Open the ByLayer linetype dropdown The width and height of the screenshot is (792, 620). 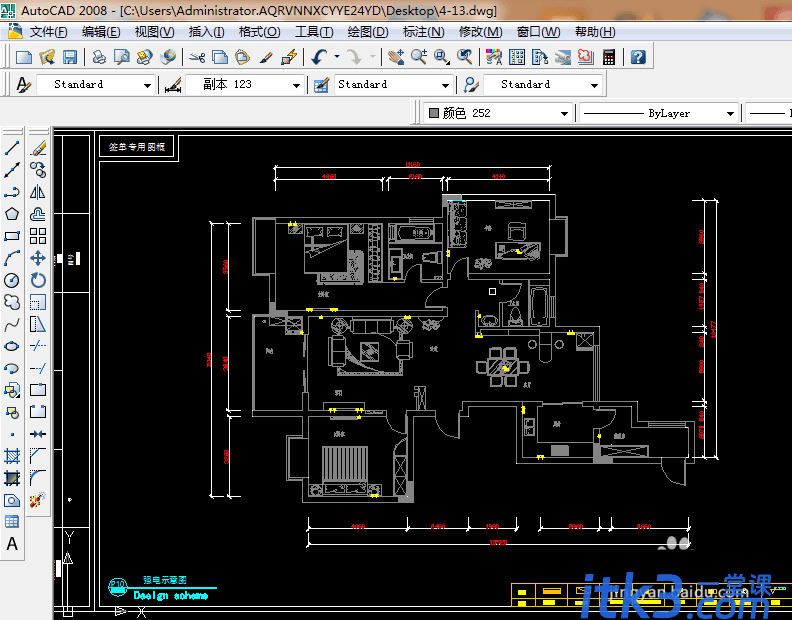tap(659, 113)
